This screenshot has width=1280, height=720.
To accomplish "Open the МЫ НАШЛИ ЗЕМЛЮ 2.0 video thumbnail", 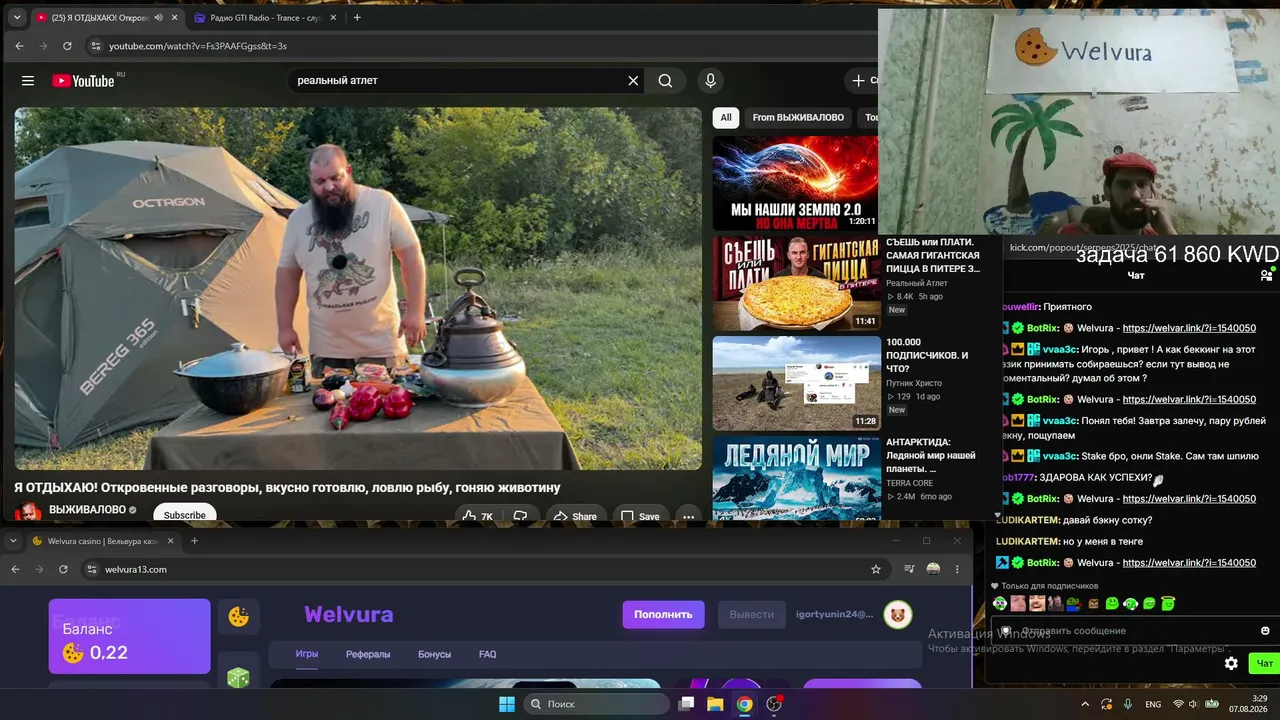I will click(796, 183).
